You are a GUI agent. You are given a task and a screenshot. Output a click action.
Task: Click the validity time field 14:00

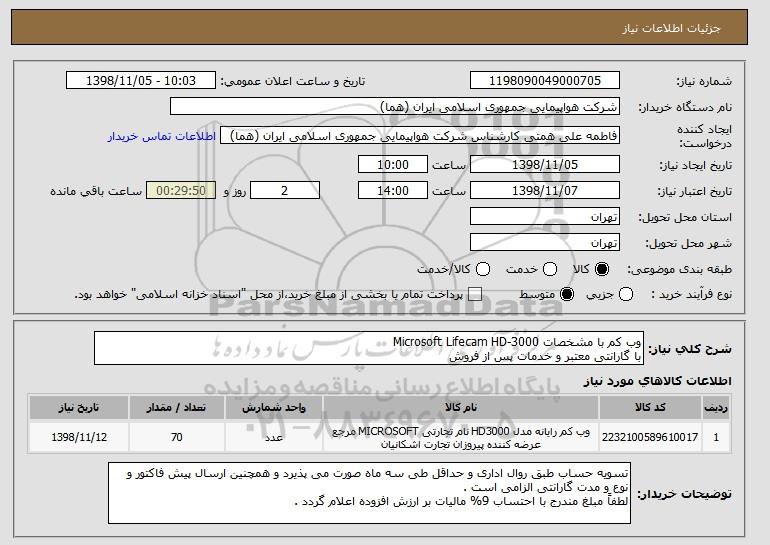[x=393, y=191]
